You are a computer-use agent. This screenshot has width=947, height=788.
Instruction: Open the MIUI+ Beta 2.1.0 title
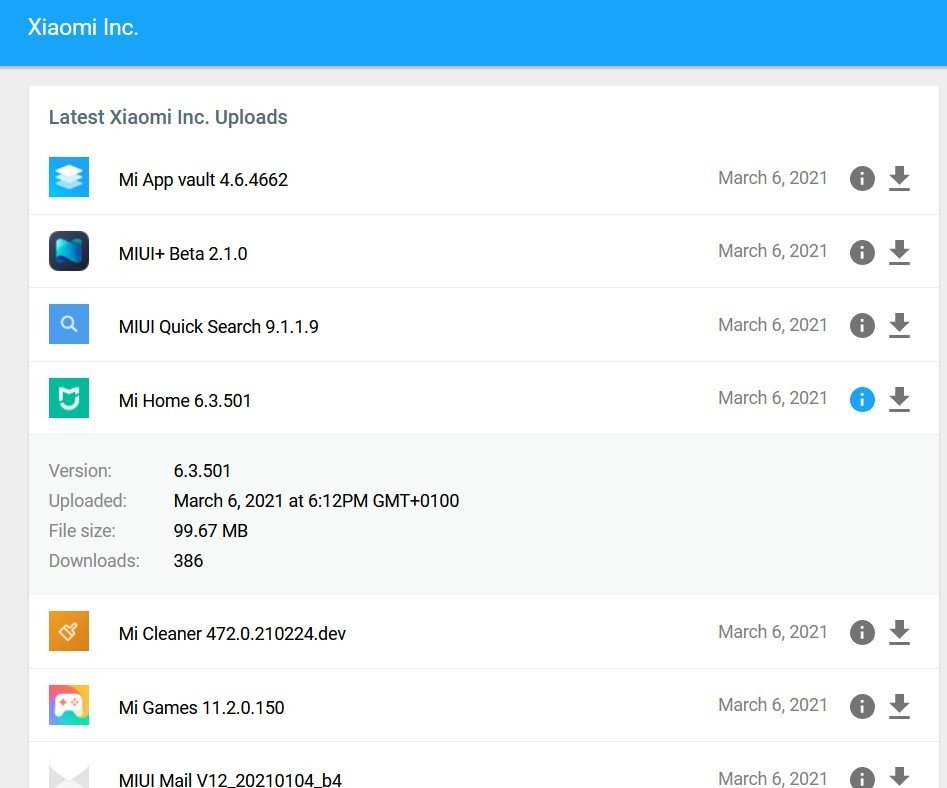tap(183, 253)
